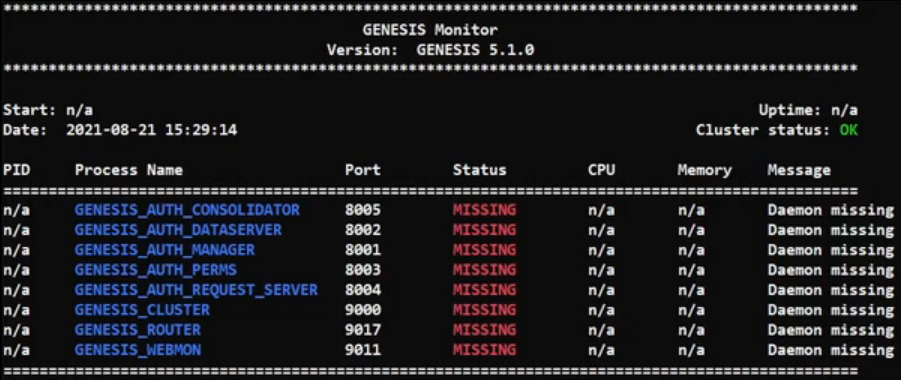Click the MISSING status for GENESIS_CLUSTER

click(484, 310)
